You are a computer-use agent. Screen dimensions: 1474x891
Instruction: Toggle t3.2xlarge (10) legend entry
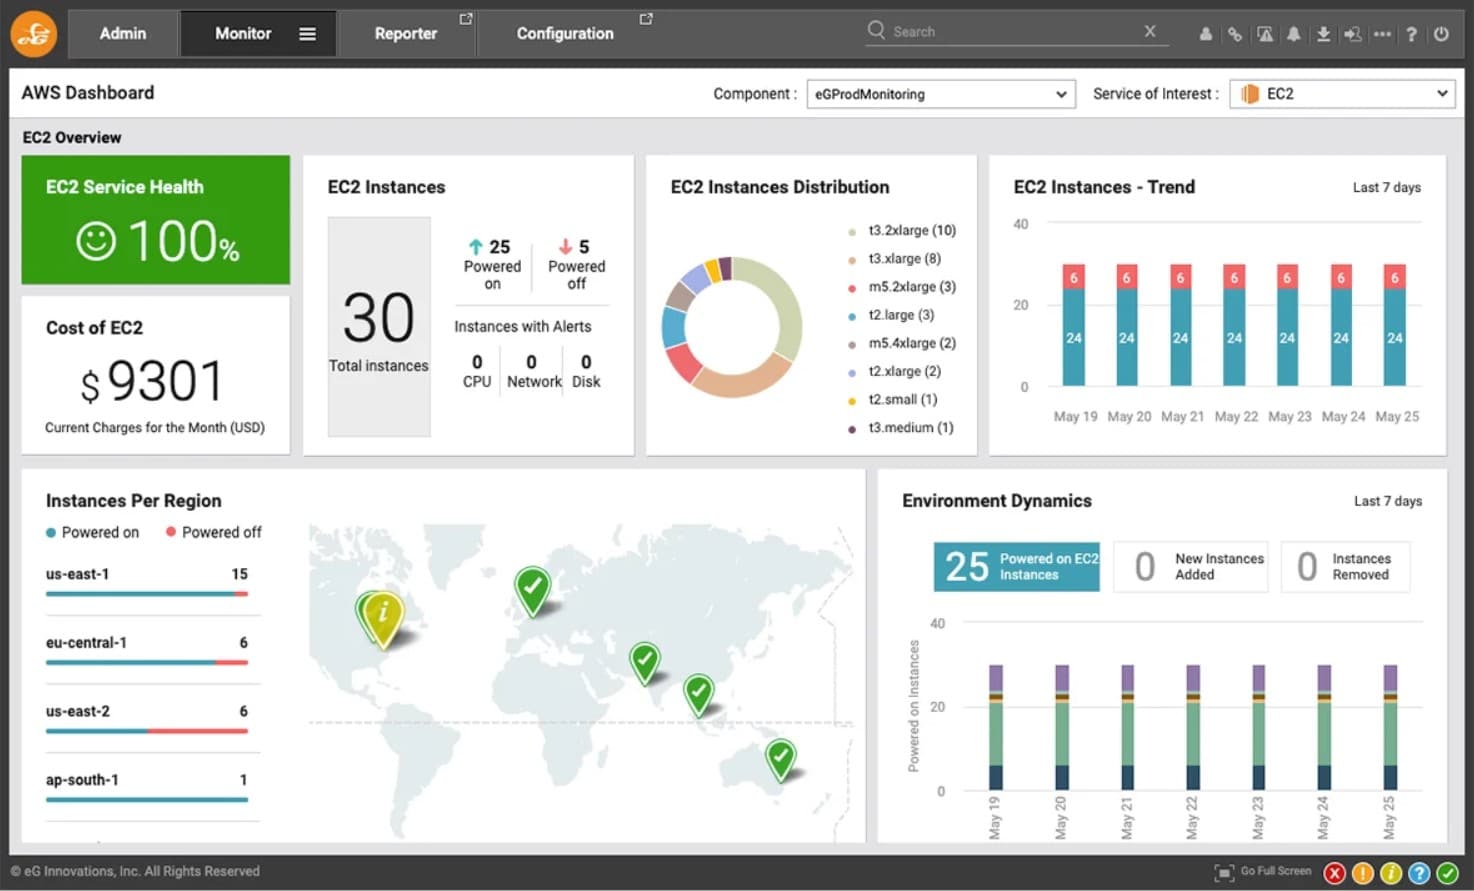click(902, 231)
